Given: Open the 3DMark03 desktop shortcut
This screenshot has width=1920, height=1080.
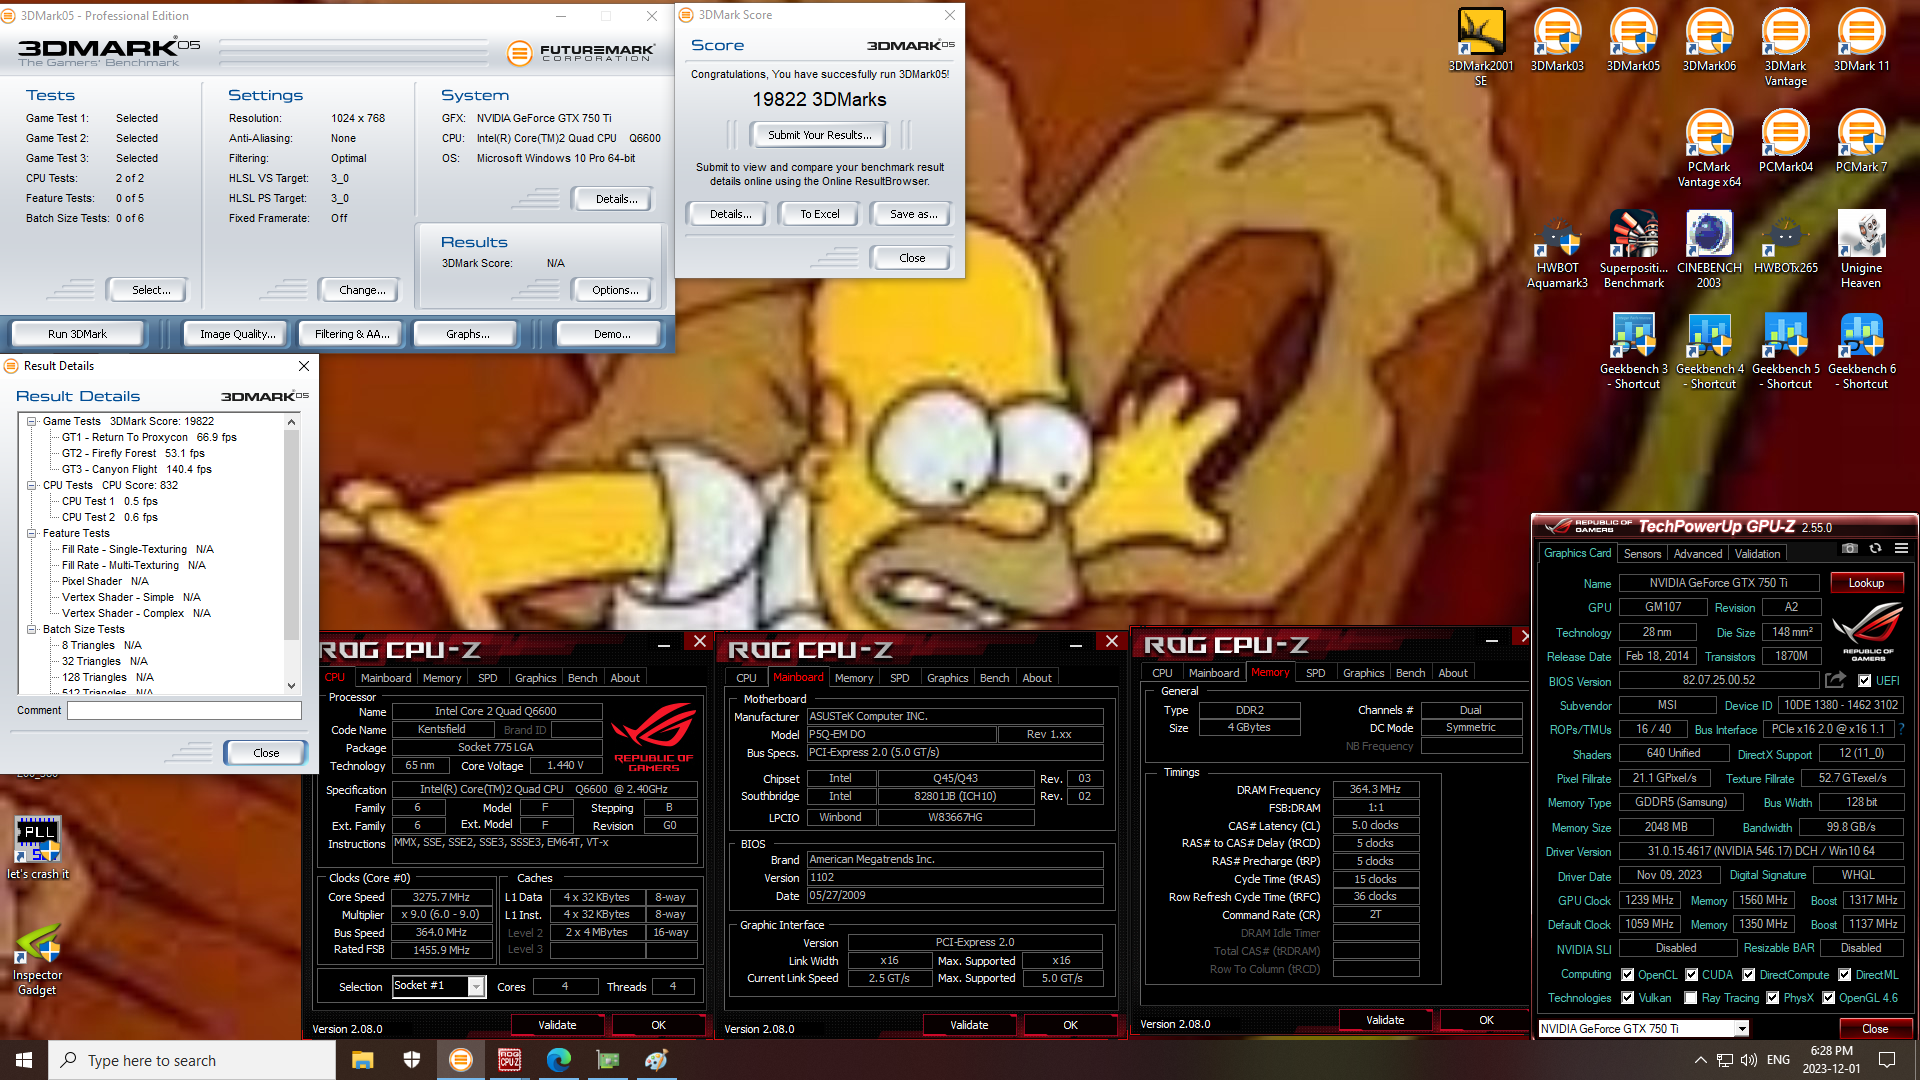Looking at the screenshot, I should coord(1557,41).
